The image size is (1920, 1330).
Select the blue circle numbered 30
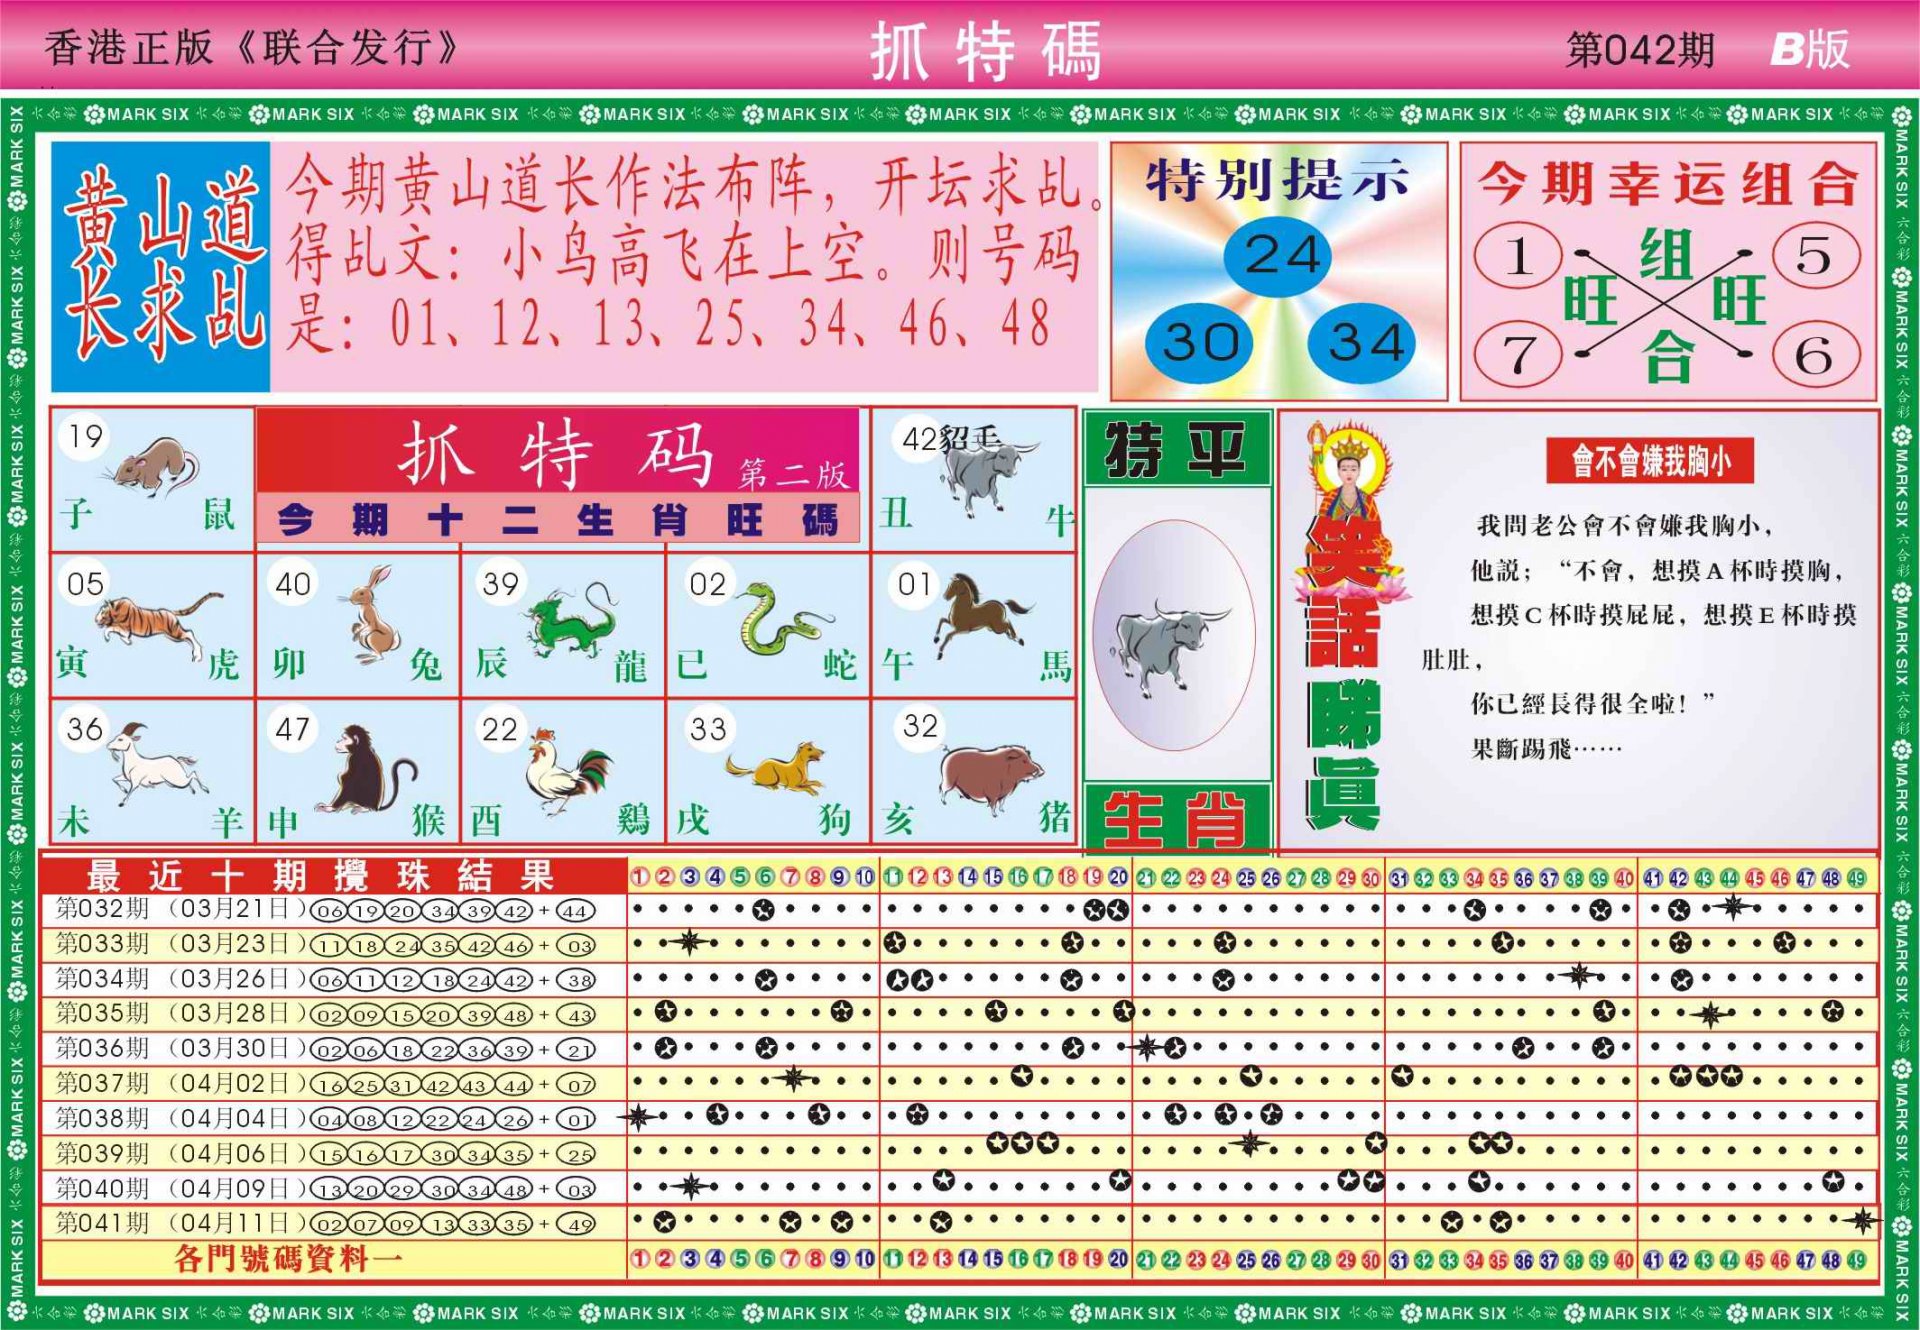(x=1200, y=343)
